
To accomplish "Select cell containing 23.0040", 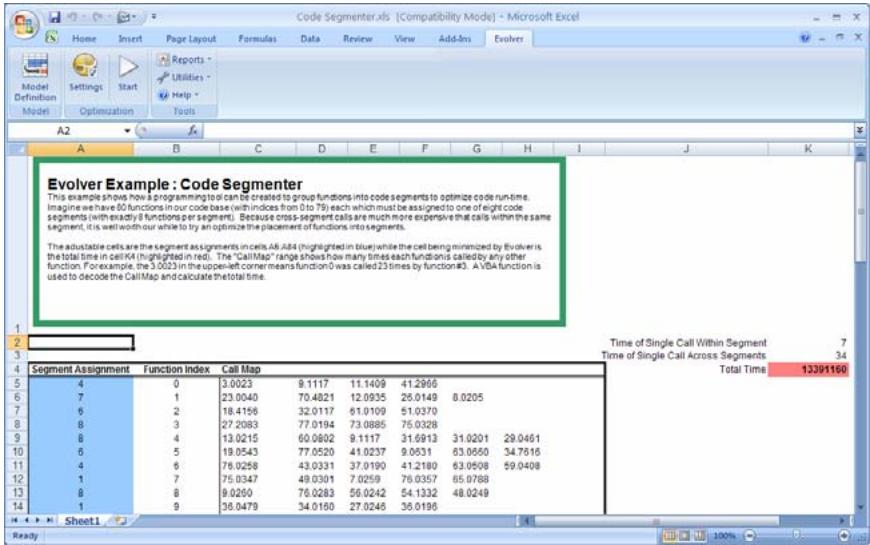I will pos(258,397).
